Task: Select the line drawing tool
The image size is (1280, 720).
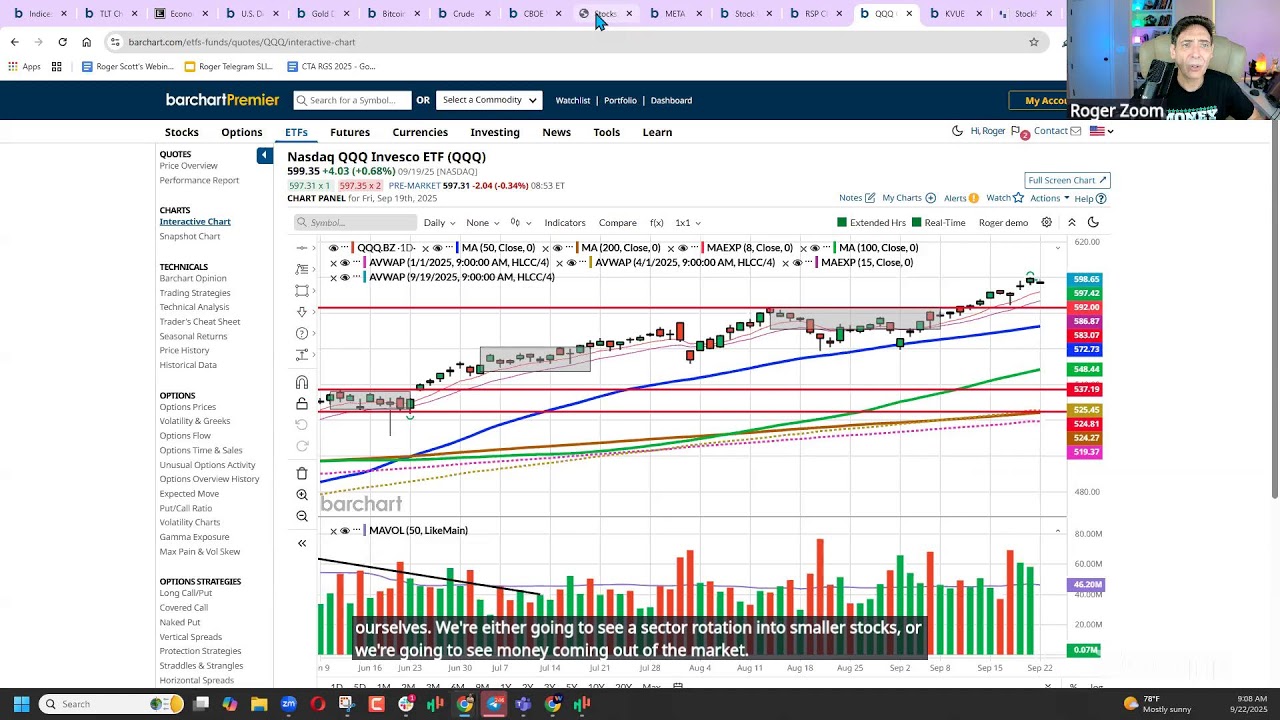Action: pos(302,247)
